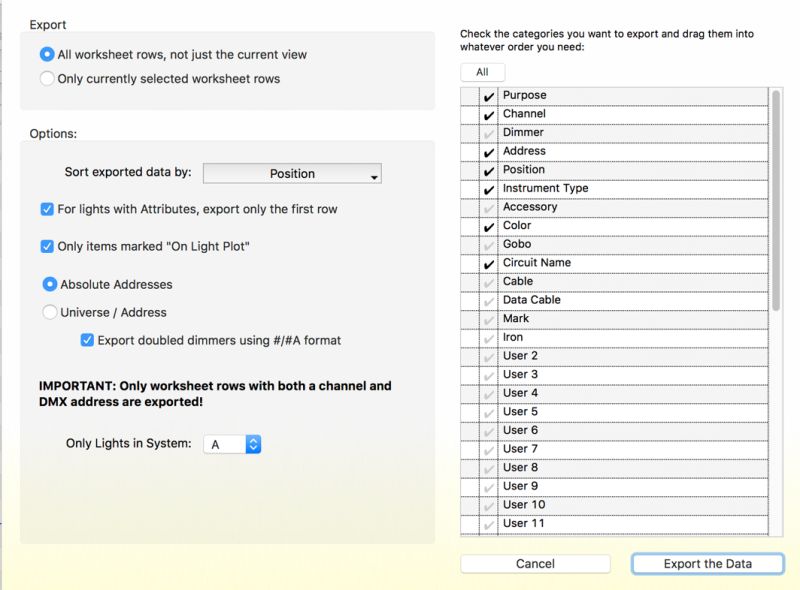Check the User 2 category

tap(489, 357)
